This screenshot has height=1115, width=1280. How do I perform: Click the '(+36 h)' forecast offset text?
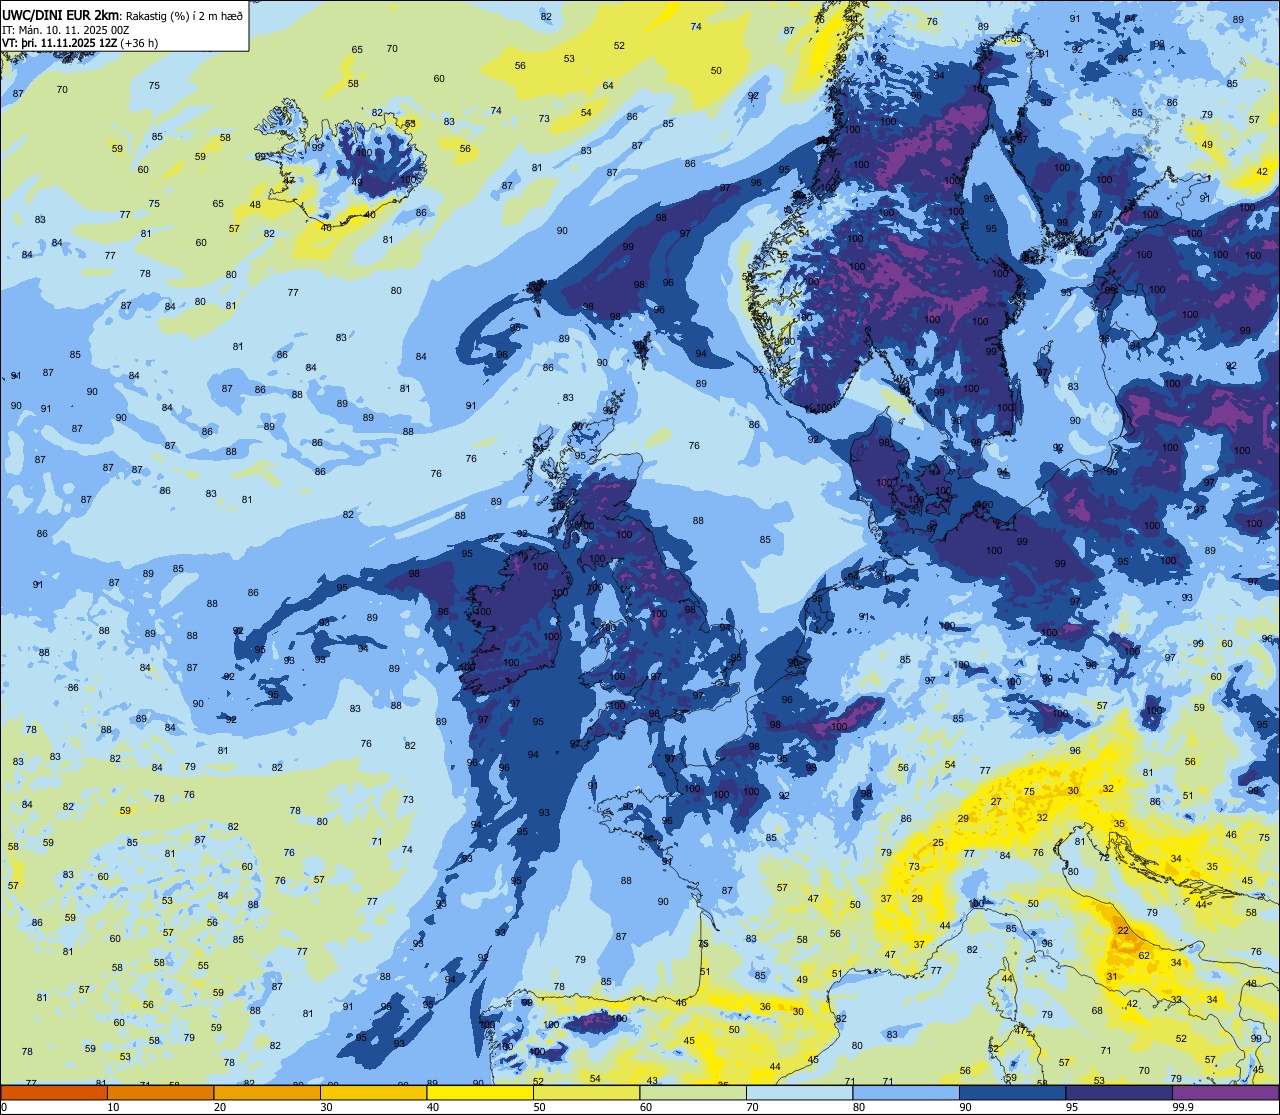tap(140, 43)
